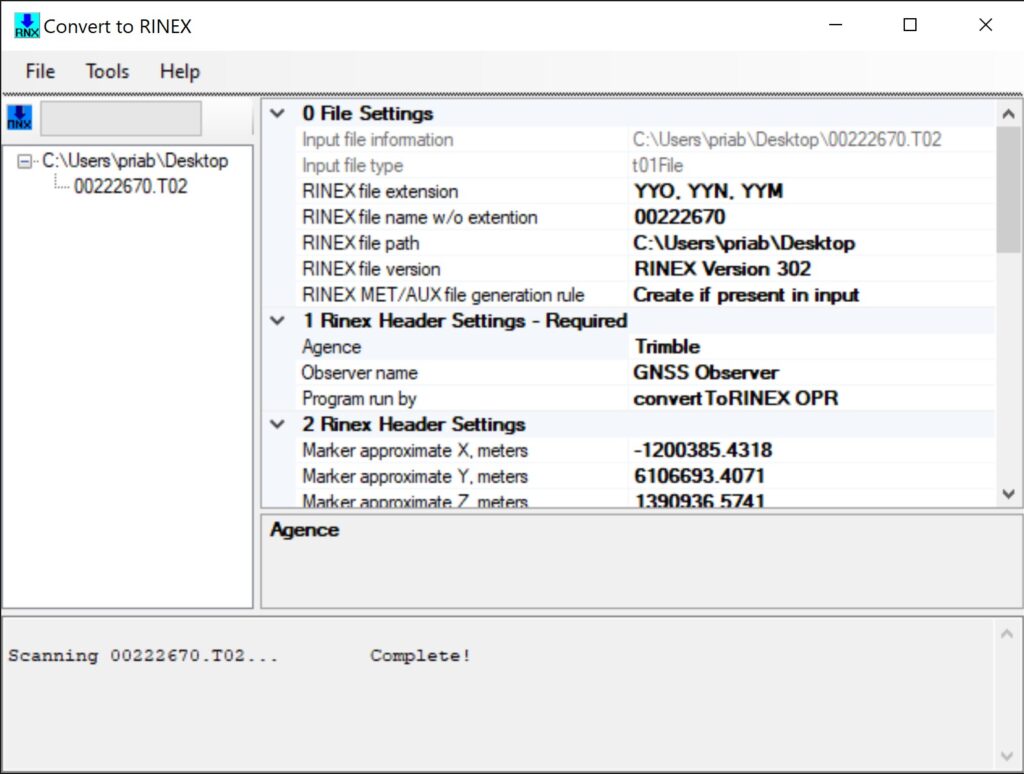
Task: Click the Program run by value
Action: coord(736,398)
